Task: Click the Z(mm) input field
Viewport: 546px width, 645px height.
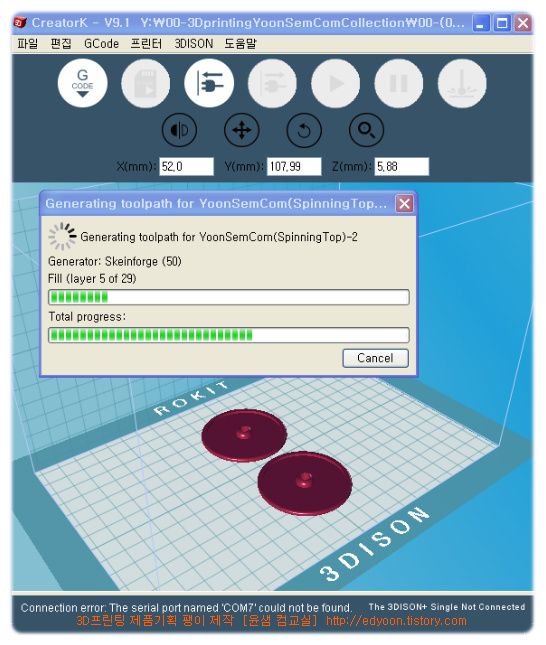Action: coord(402,167)
